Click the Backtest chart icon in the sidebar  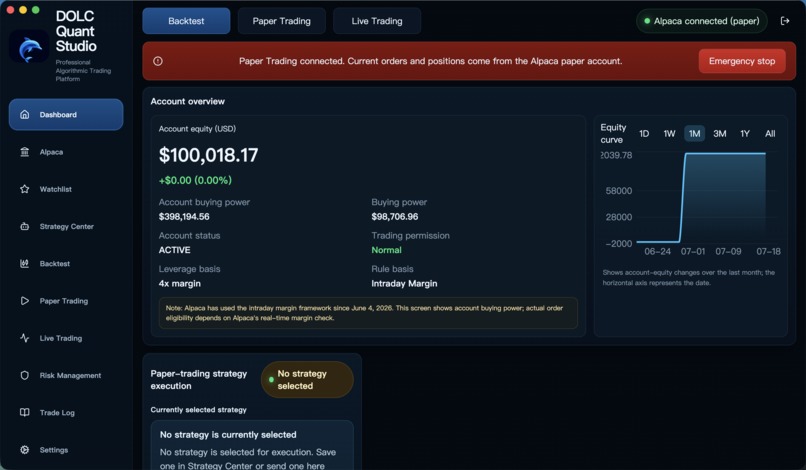(x=24, y=263)
